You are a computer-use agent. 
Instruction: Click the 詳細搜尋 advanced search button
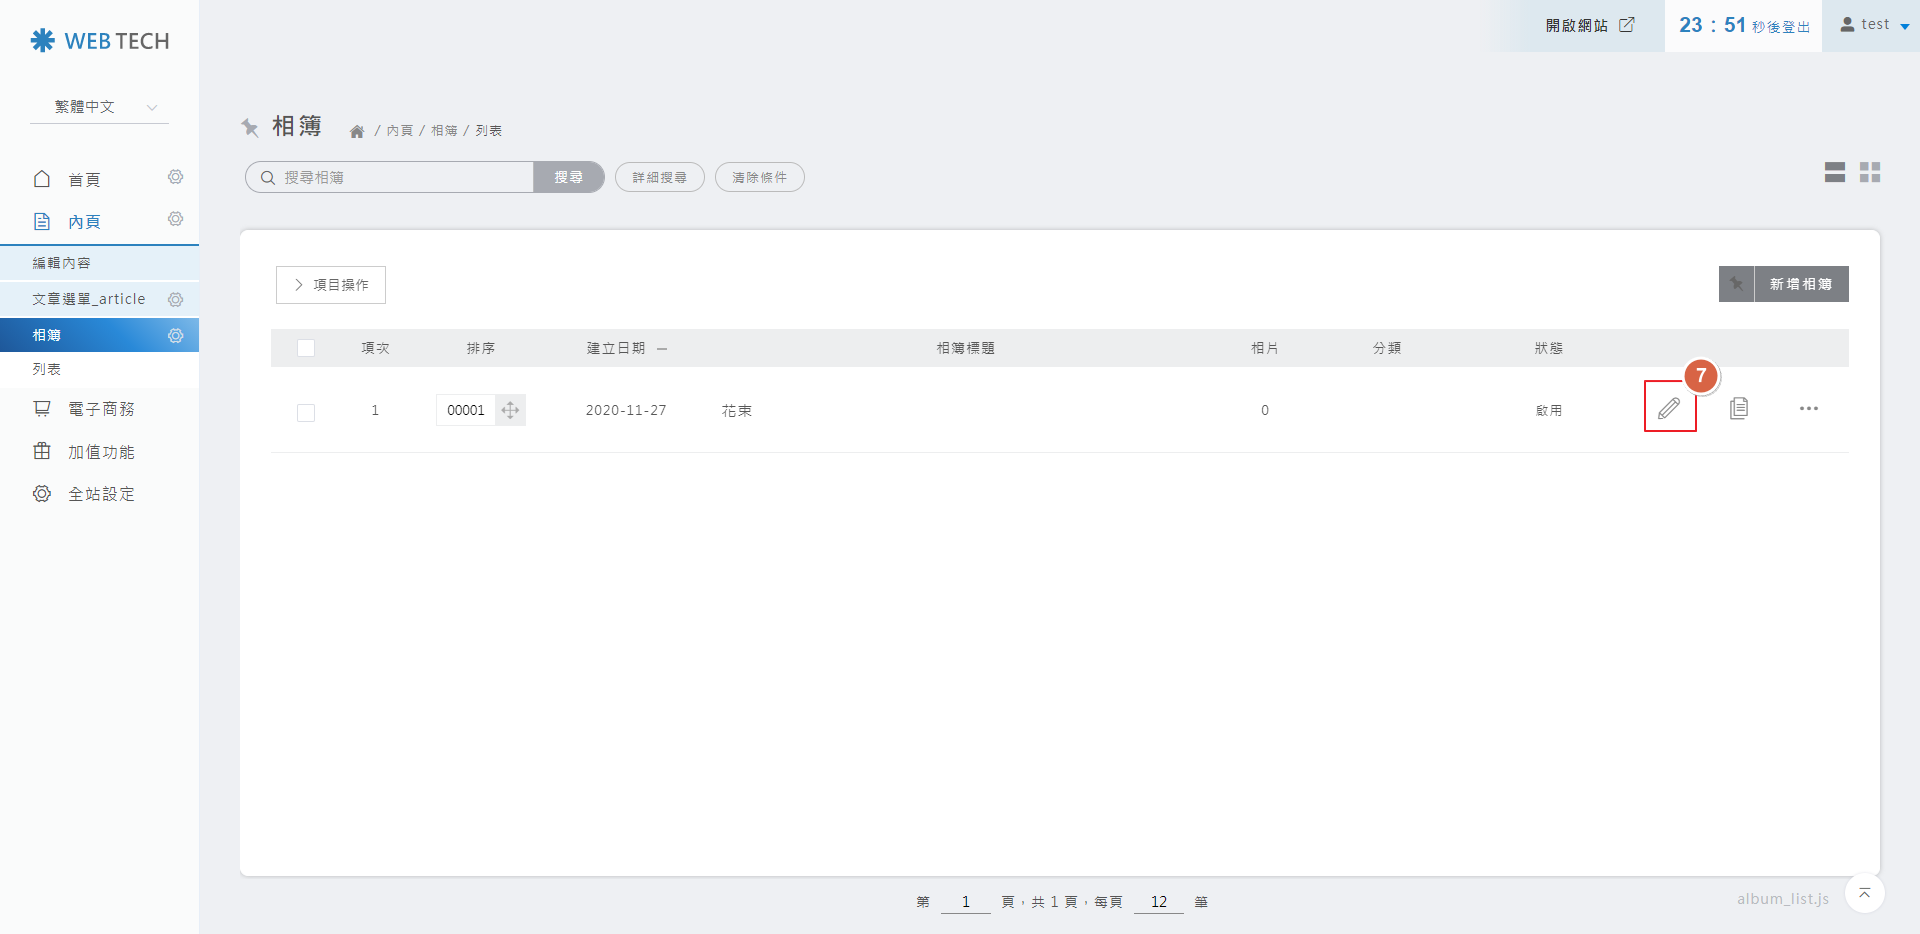[659, 177]
